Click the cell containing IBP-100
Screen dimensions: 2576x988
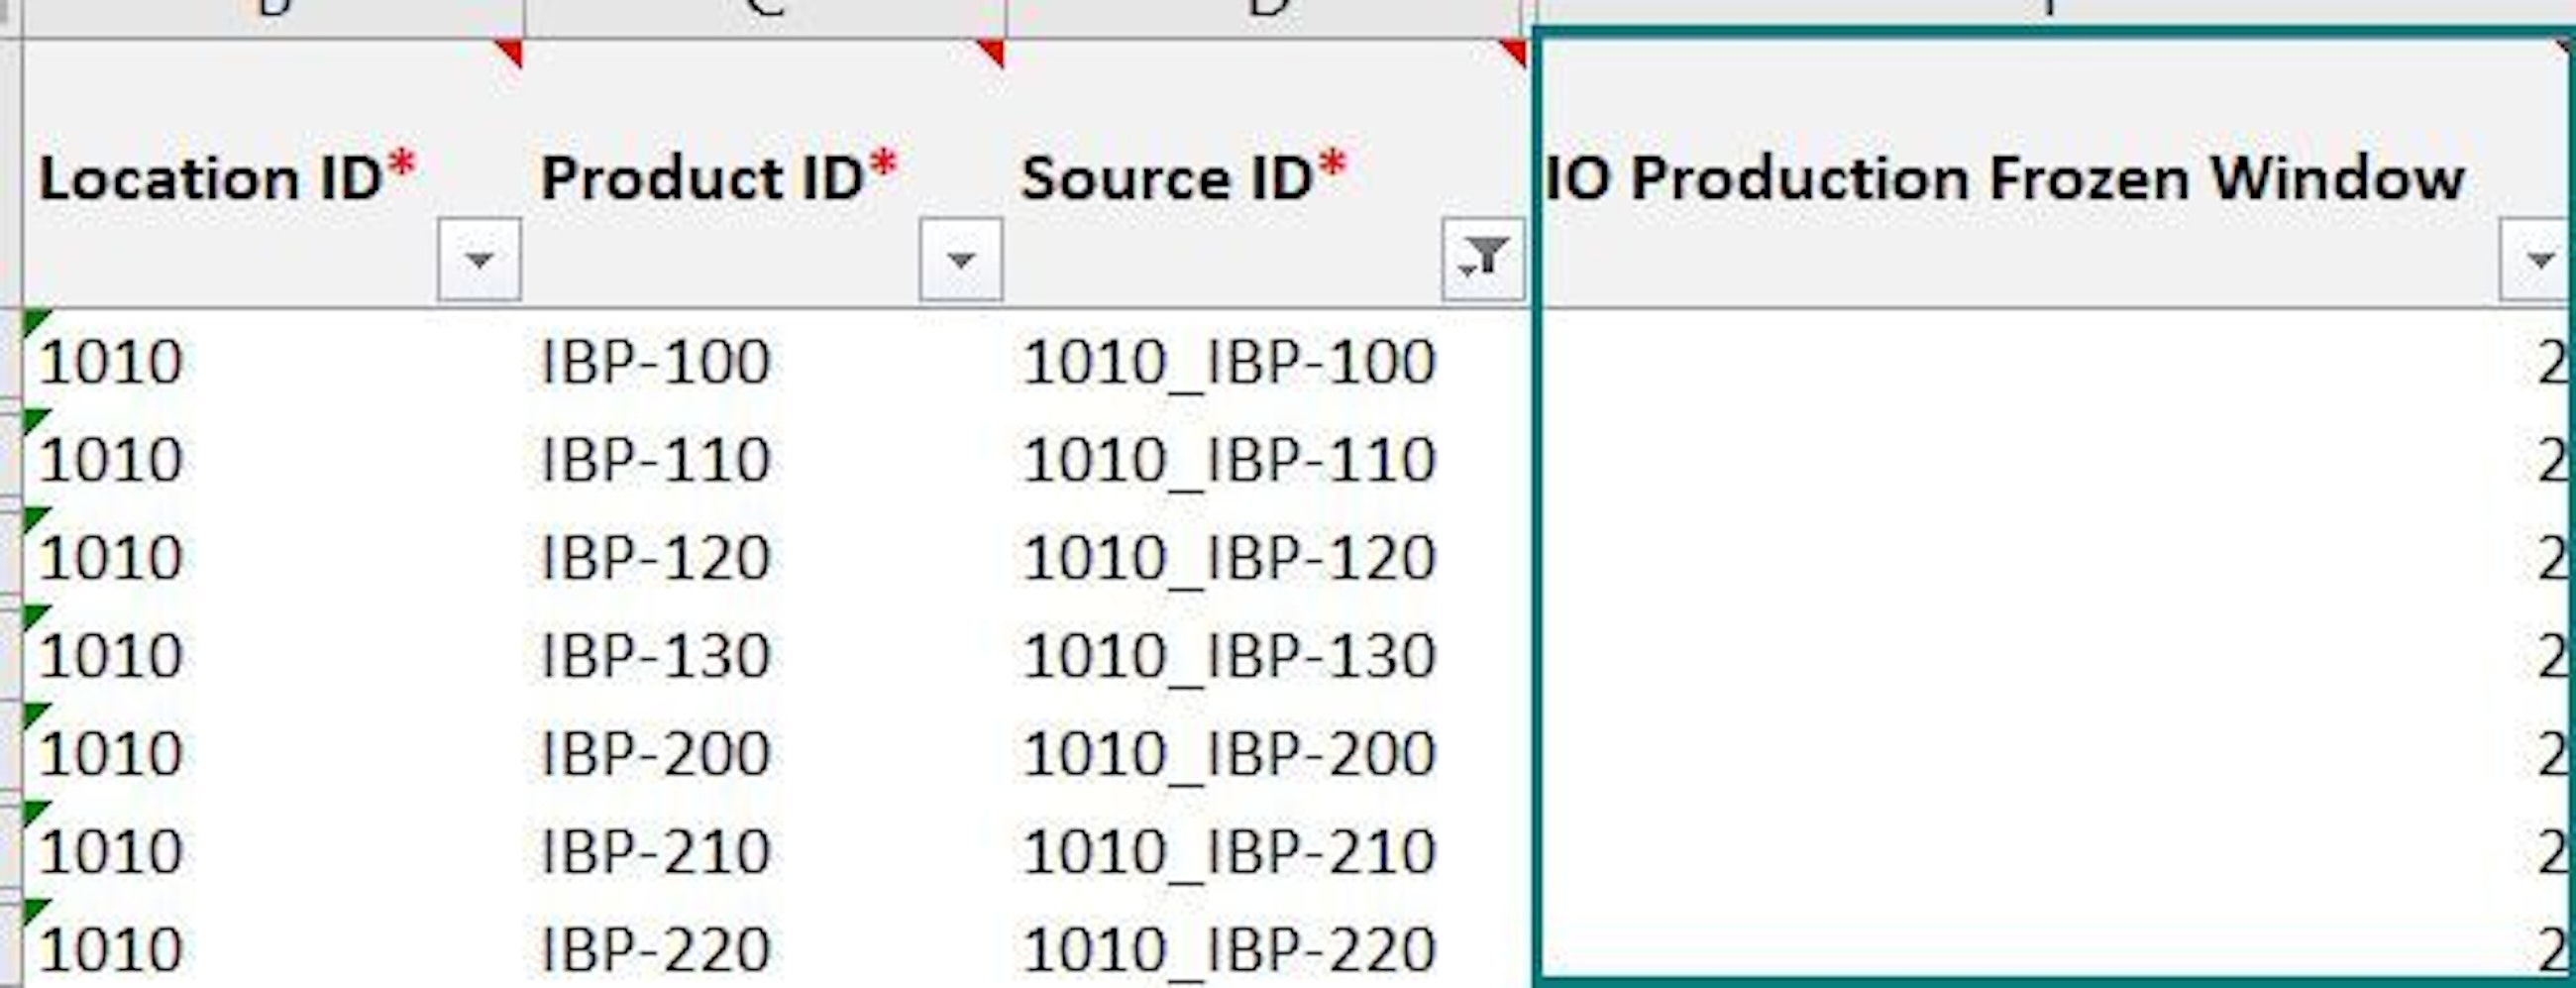click(x=655, y=361)
